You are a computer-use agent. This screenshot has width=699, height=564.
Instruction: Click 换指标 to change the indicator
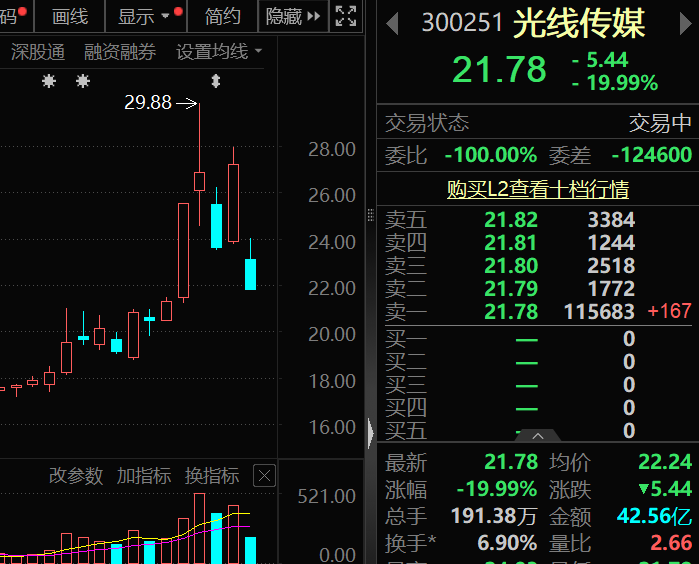pos(212,476)
